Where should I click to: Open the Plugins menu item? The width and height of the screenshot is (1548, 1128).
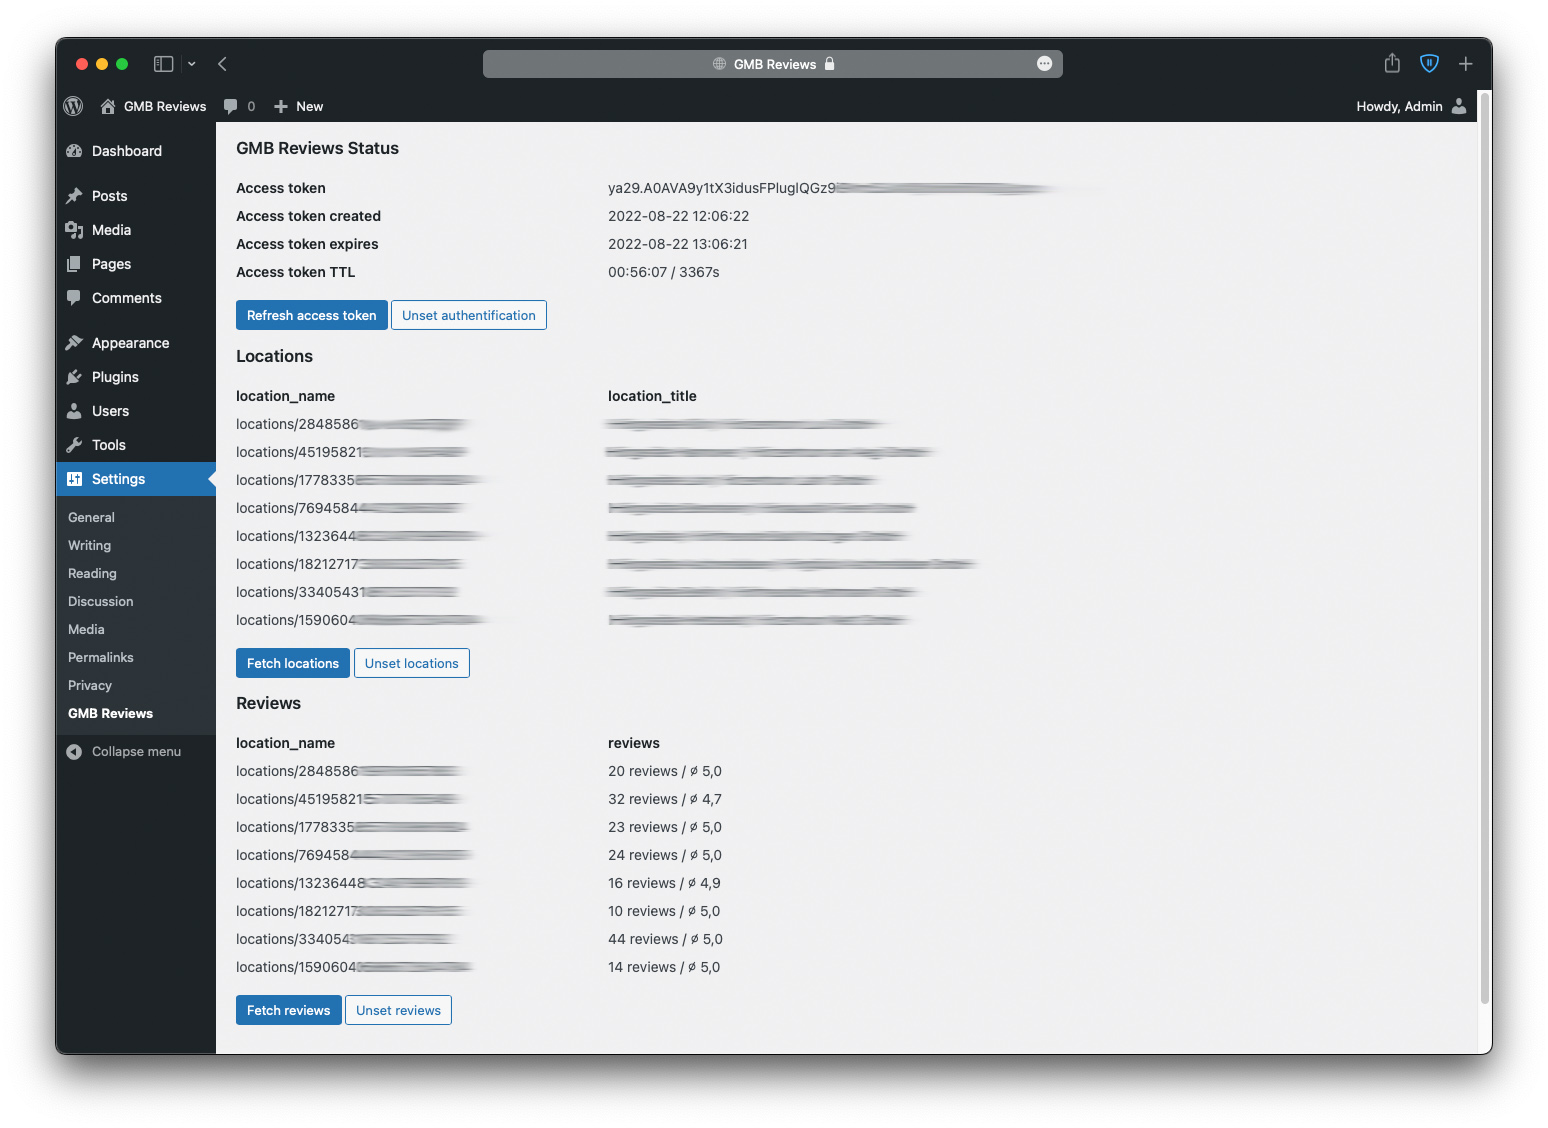pyautogui.click(x=136, y=377)
